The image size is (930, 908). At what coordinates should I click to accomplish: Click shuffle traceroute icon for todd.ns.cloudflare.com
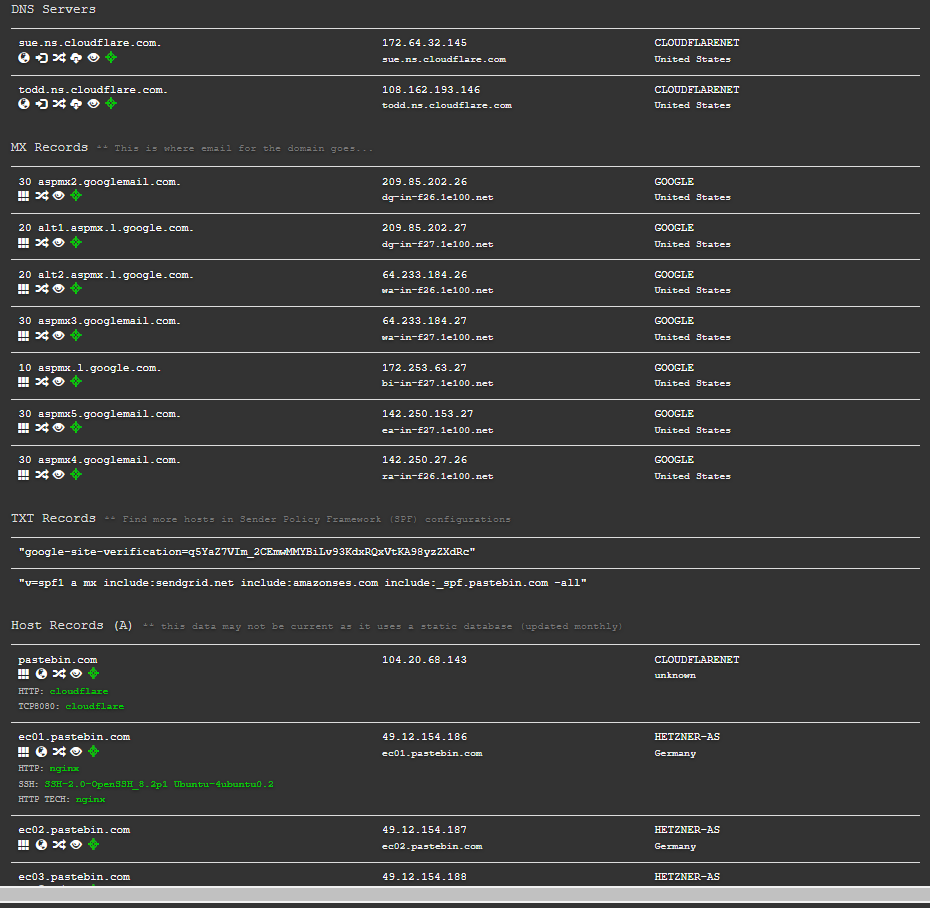pyautogui.click(x=58, y=104)
